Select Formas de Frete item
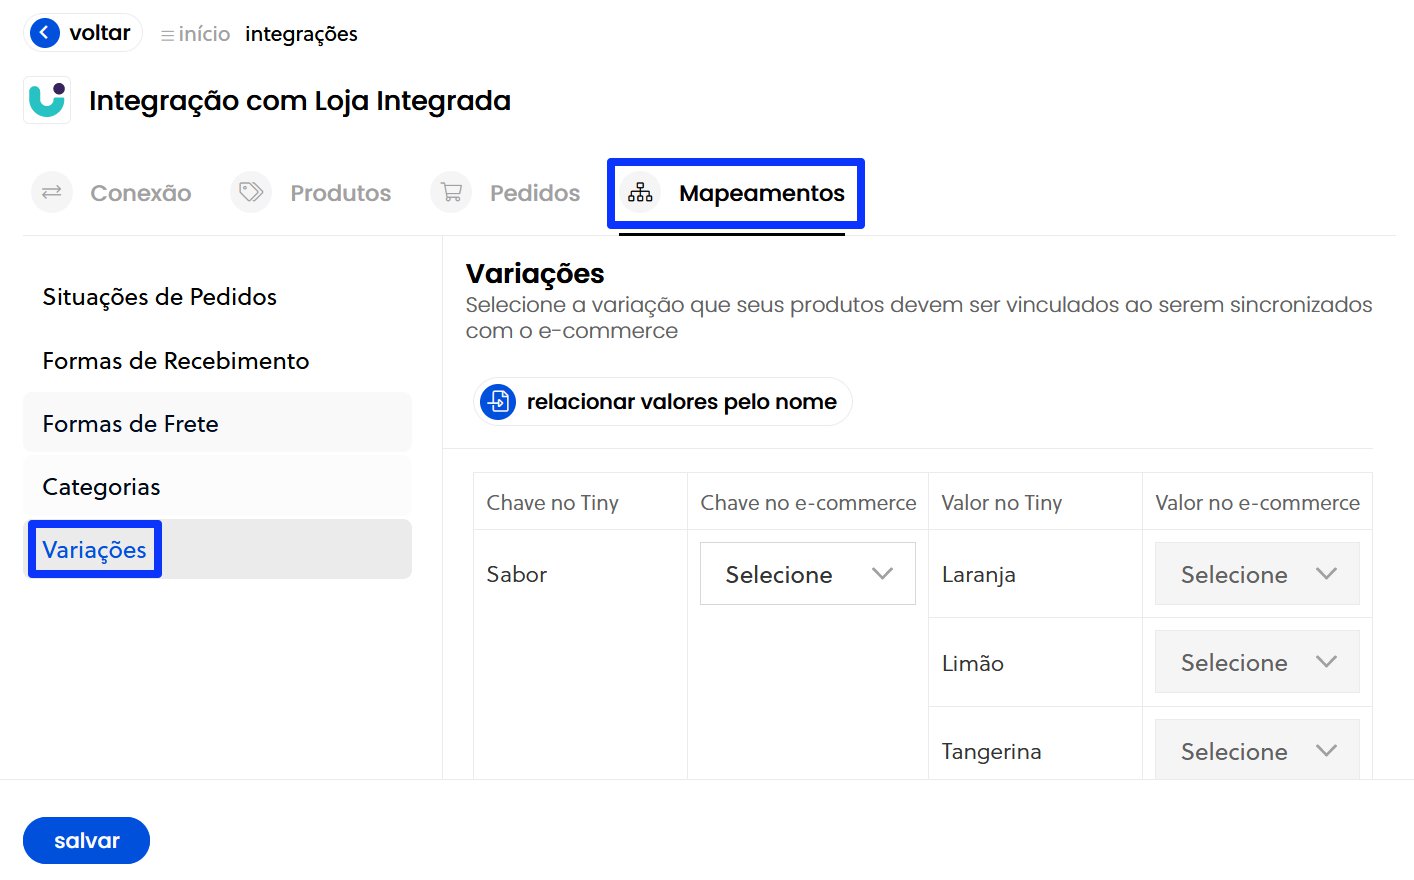The width and height of the screenshot is (1414, 880). pyautogui.click(x=218, y=423)
